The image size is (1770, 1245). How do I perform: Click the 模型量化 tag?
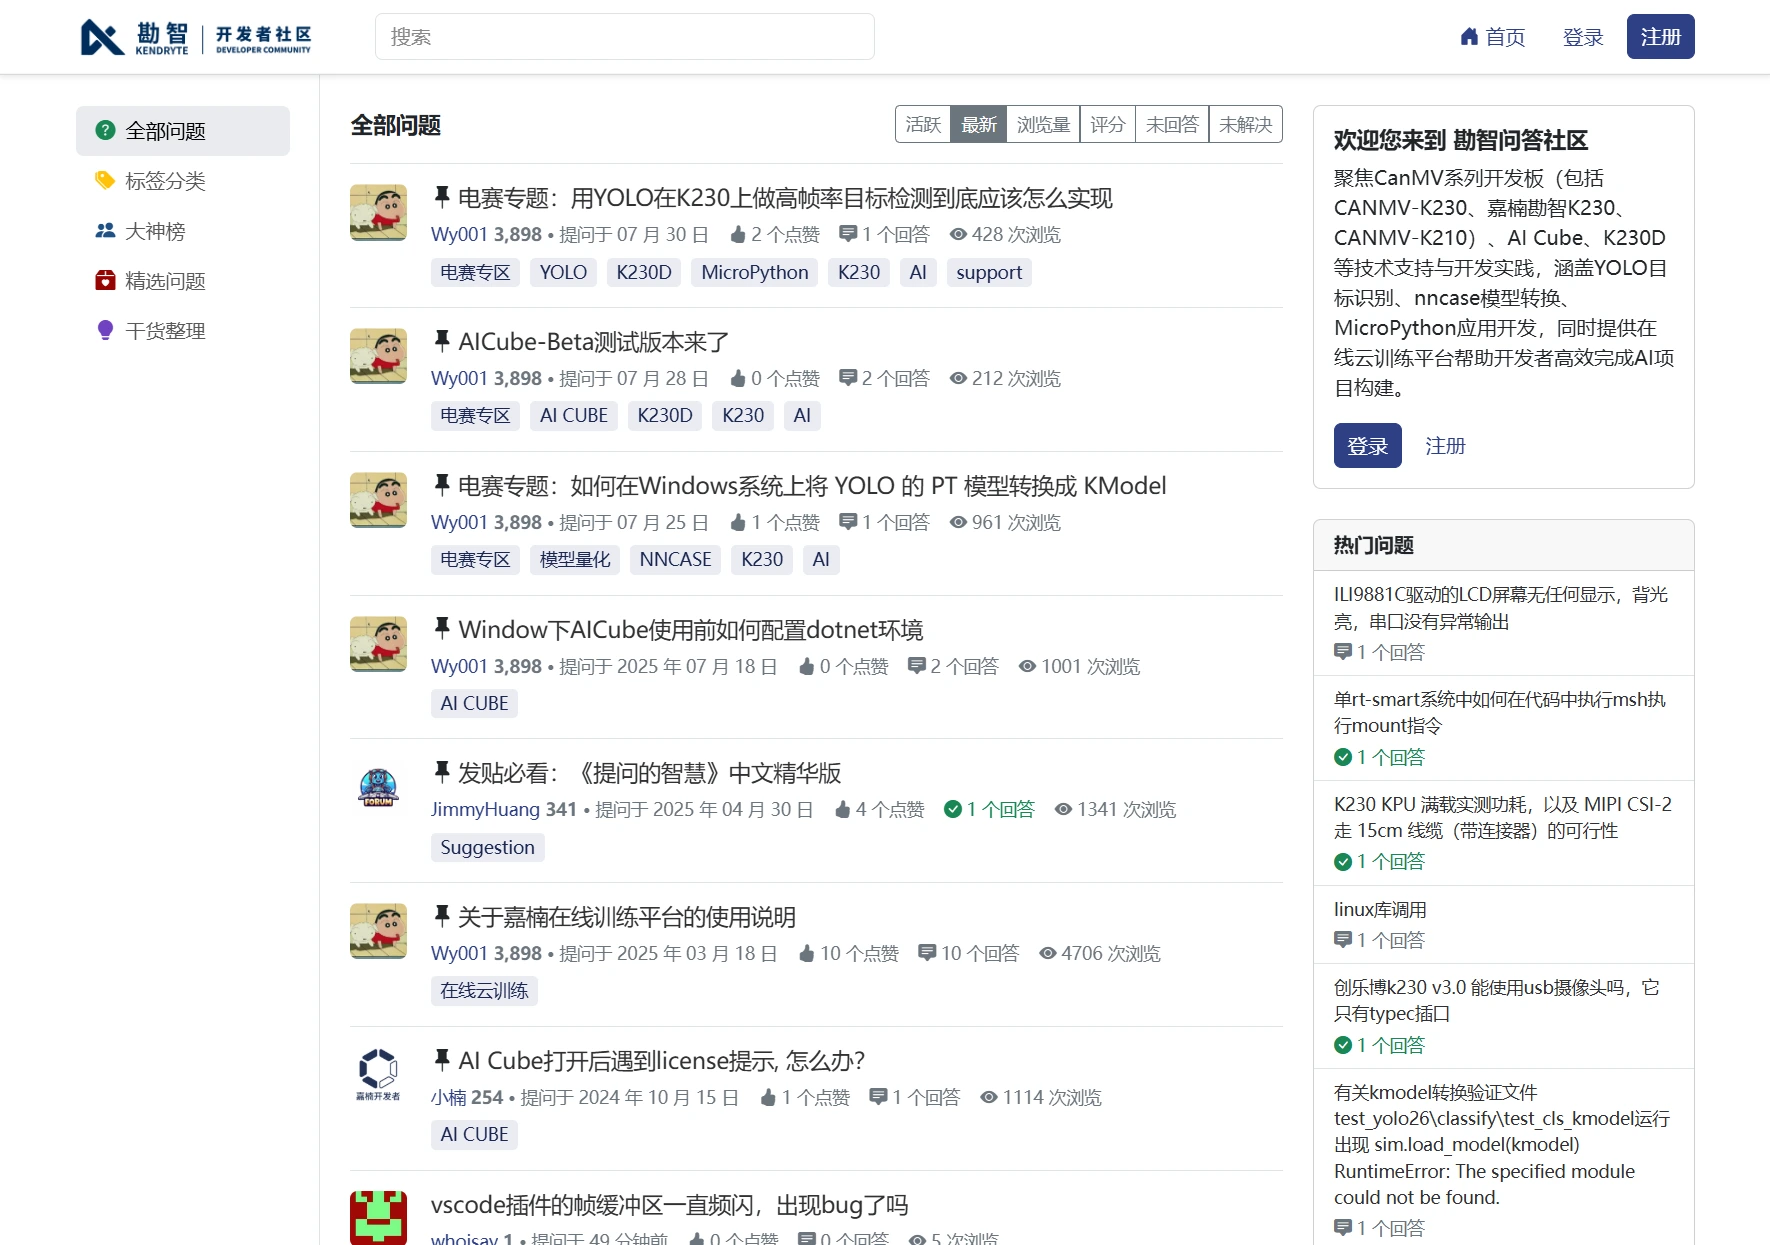tap(575, 559)
